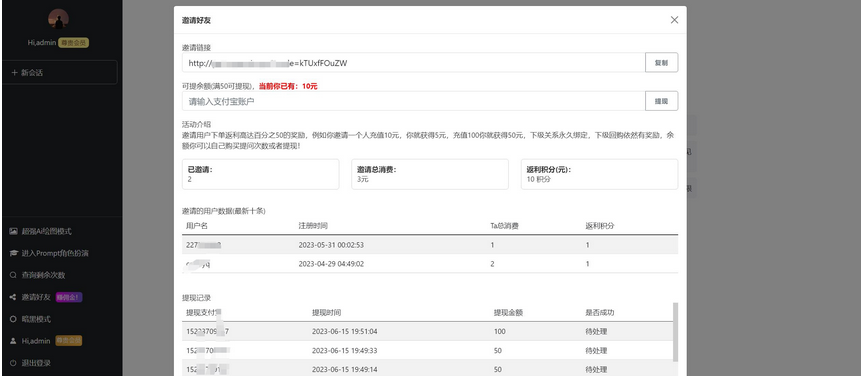Viewport: 861px width, 376px height.
Task: Click withdrawal time 2023-06-15 19:49:14
Action: pos(345,369)
